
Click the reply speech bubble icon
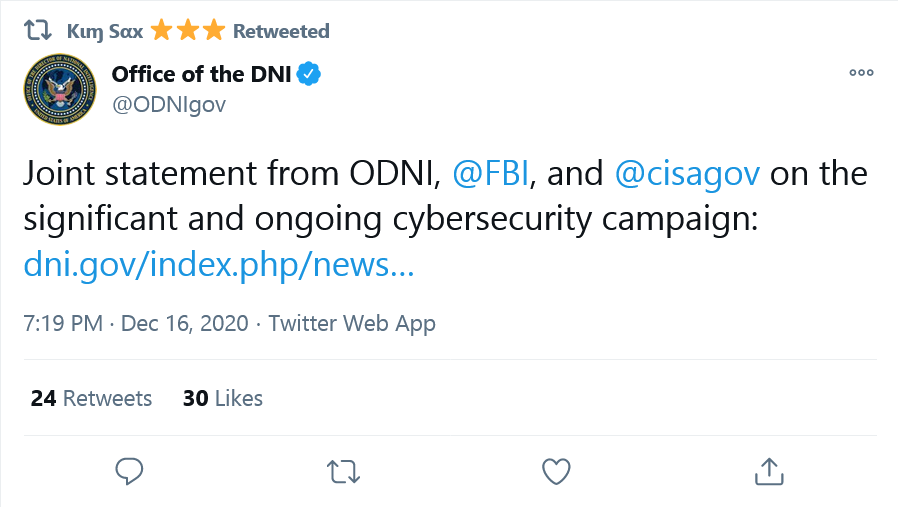129,471
